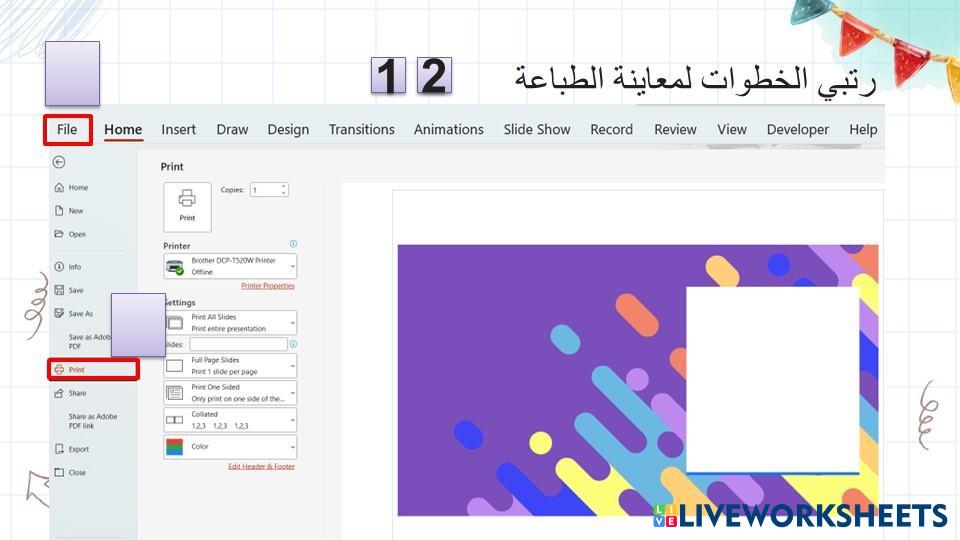Click Save in the backstage sidebar
This screenshot has height=540, width=960.
tap(75, 290)
